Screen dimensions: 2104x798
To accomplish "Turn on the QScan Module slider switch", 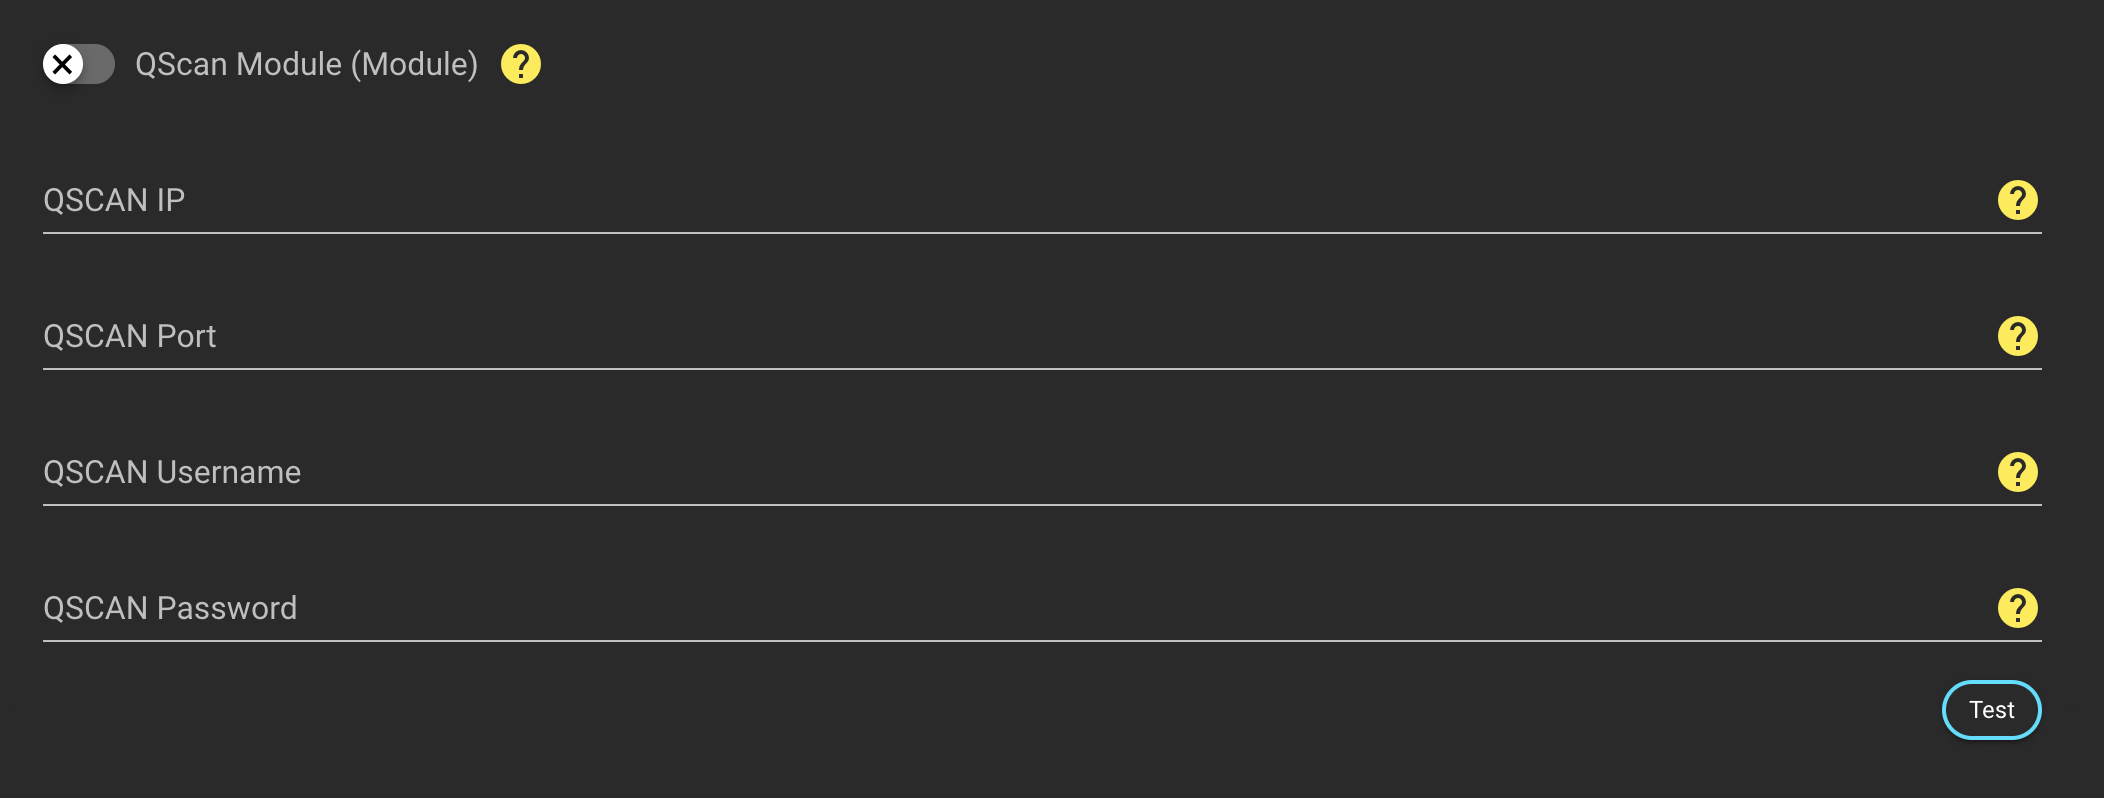I will tap(78, 65).
